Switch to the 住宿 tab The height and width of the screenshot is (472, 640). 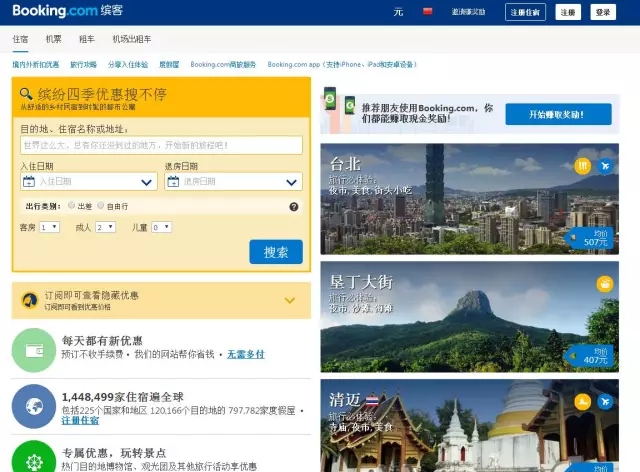[20, 39]
